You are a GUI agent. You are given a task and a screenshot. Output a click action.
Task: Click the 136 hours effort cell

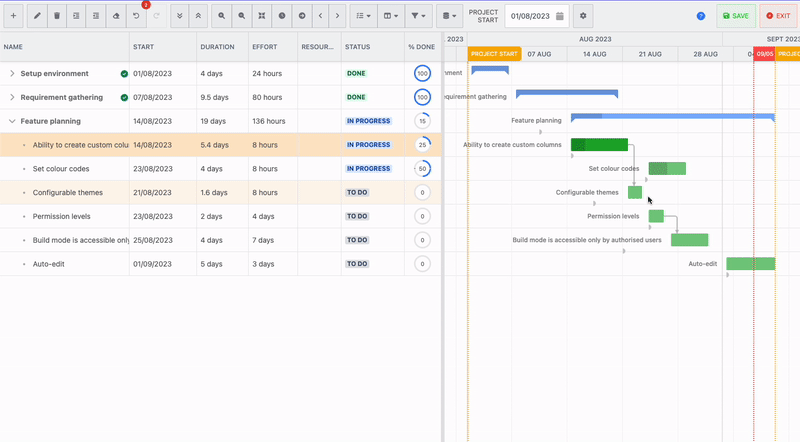click(x=273, y=121)
